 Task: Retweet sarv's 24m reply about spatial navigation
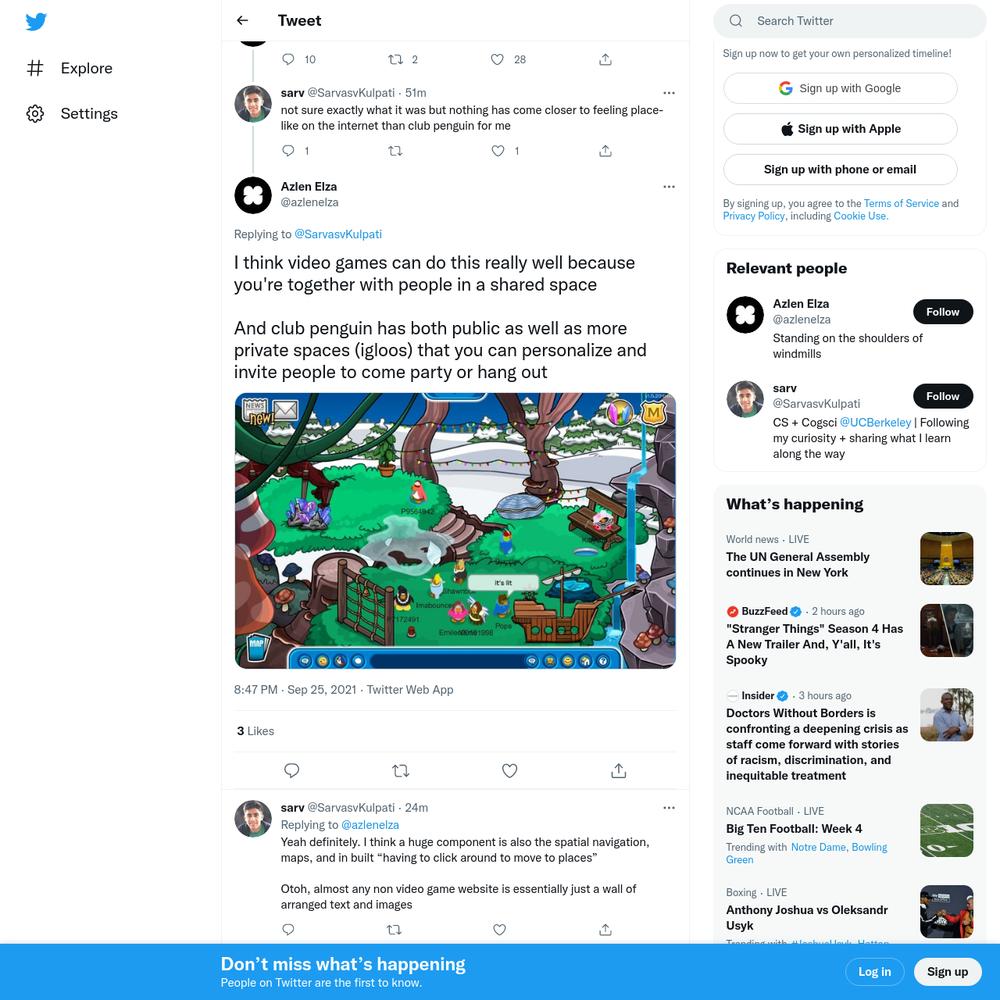394,929
